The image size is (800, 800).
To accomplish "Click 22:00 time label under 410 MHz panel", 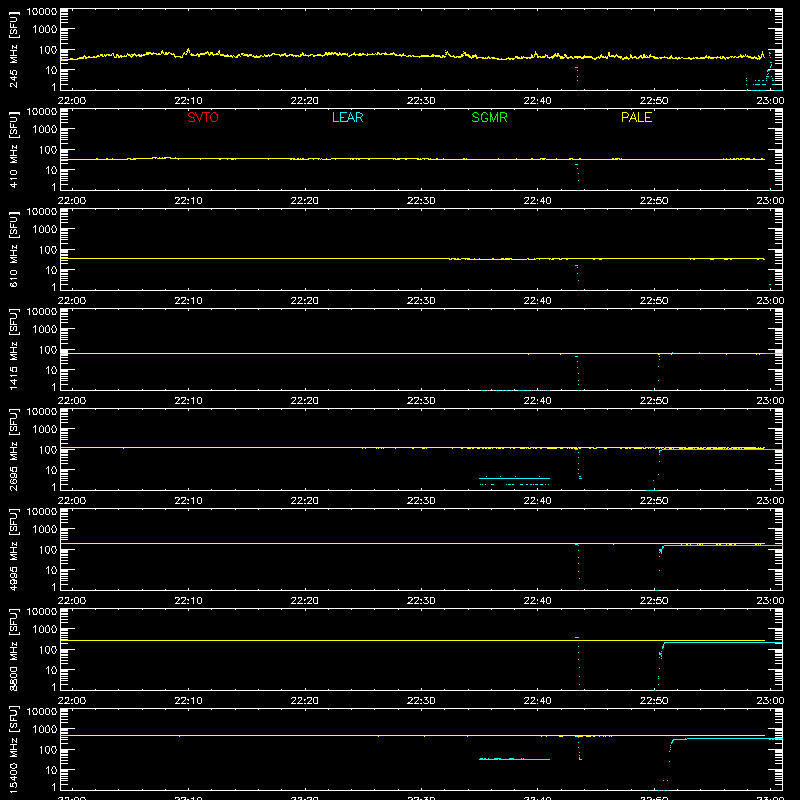I will tap(72, 201).
